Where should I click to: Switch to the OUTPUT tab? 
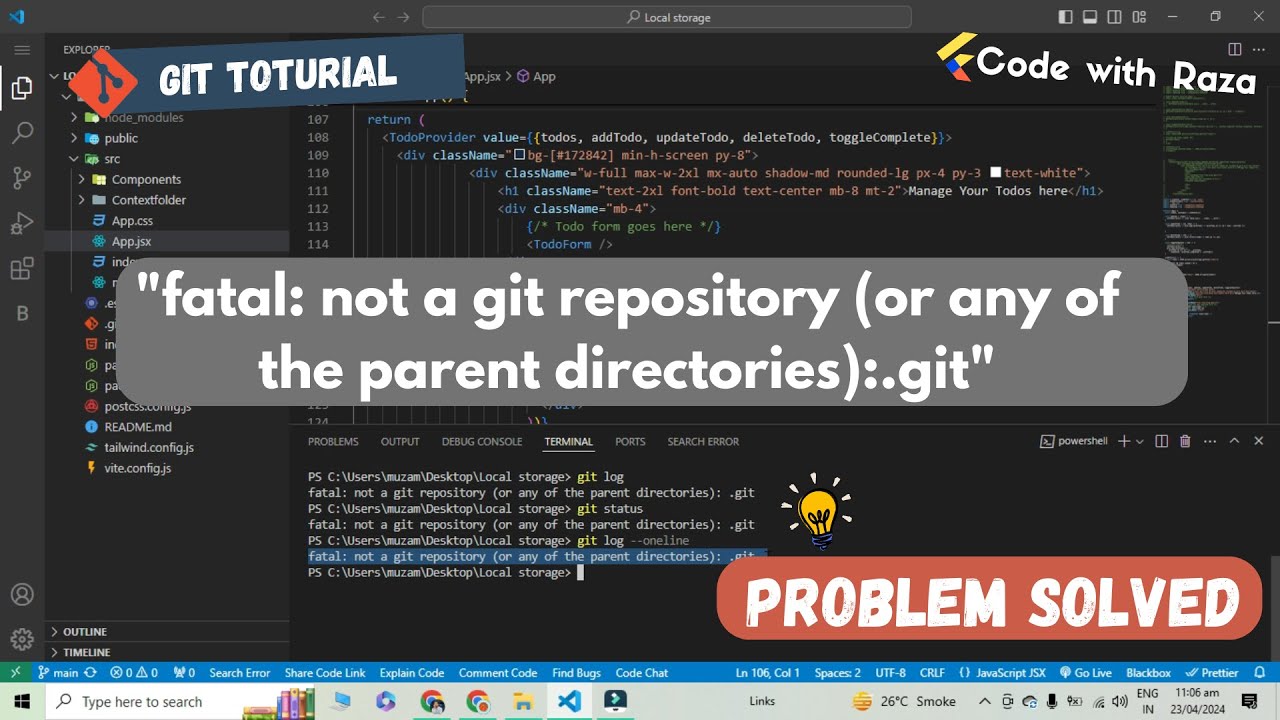[x=400, y=441]
